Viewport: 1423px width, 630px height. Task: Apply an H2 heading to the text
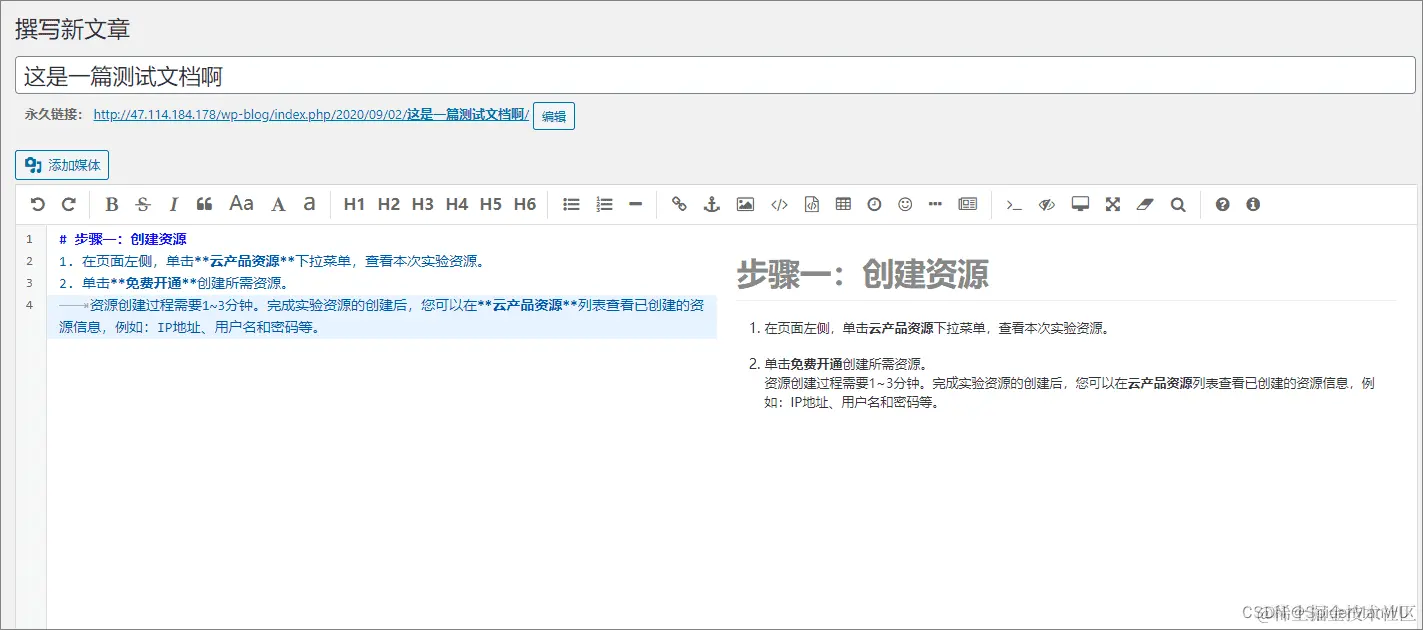tap(388, 204)
